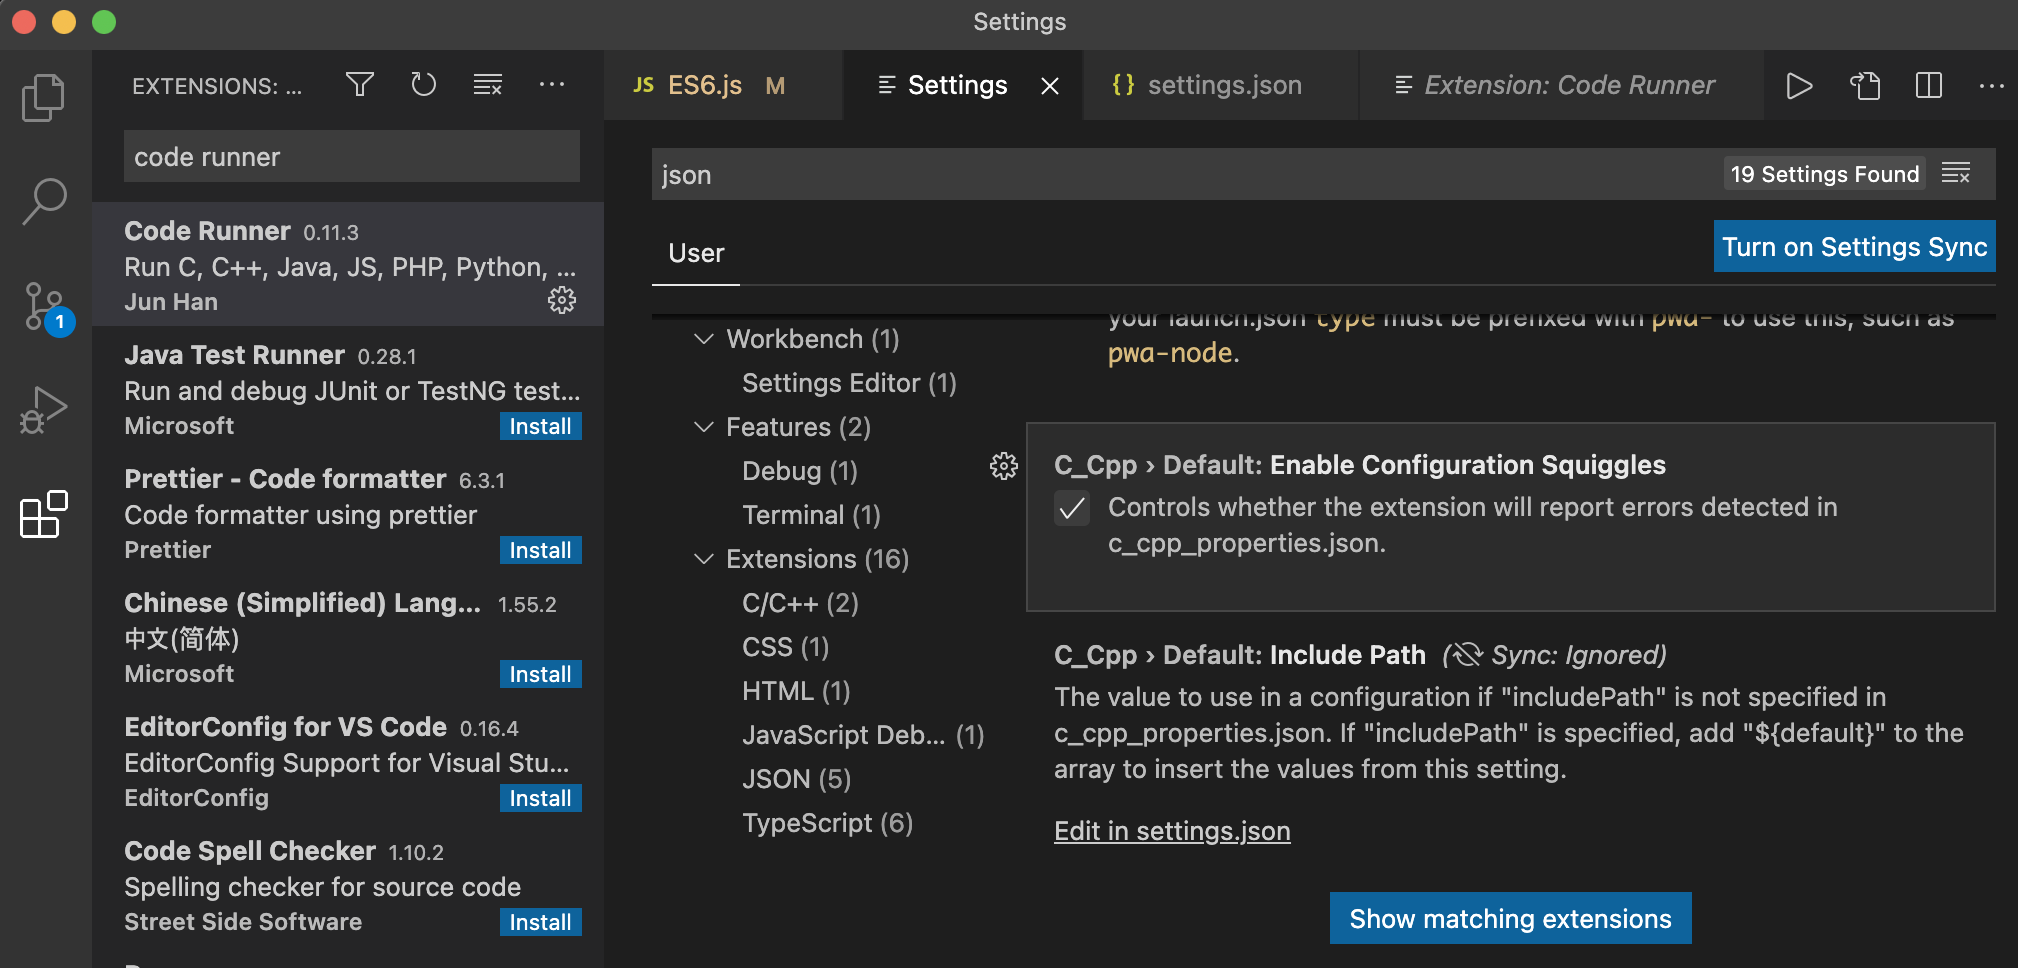2018x968 pixels.
Task: Select the User settings scope tab
Action: pos(696,254)
